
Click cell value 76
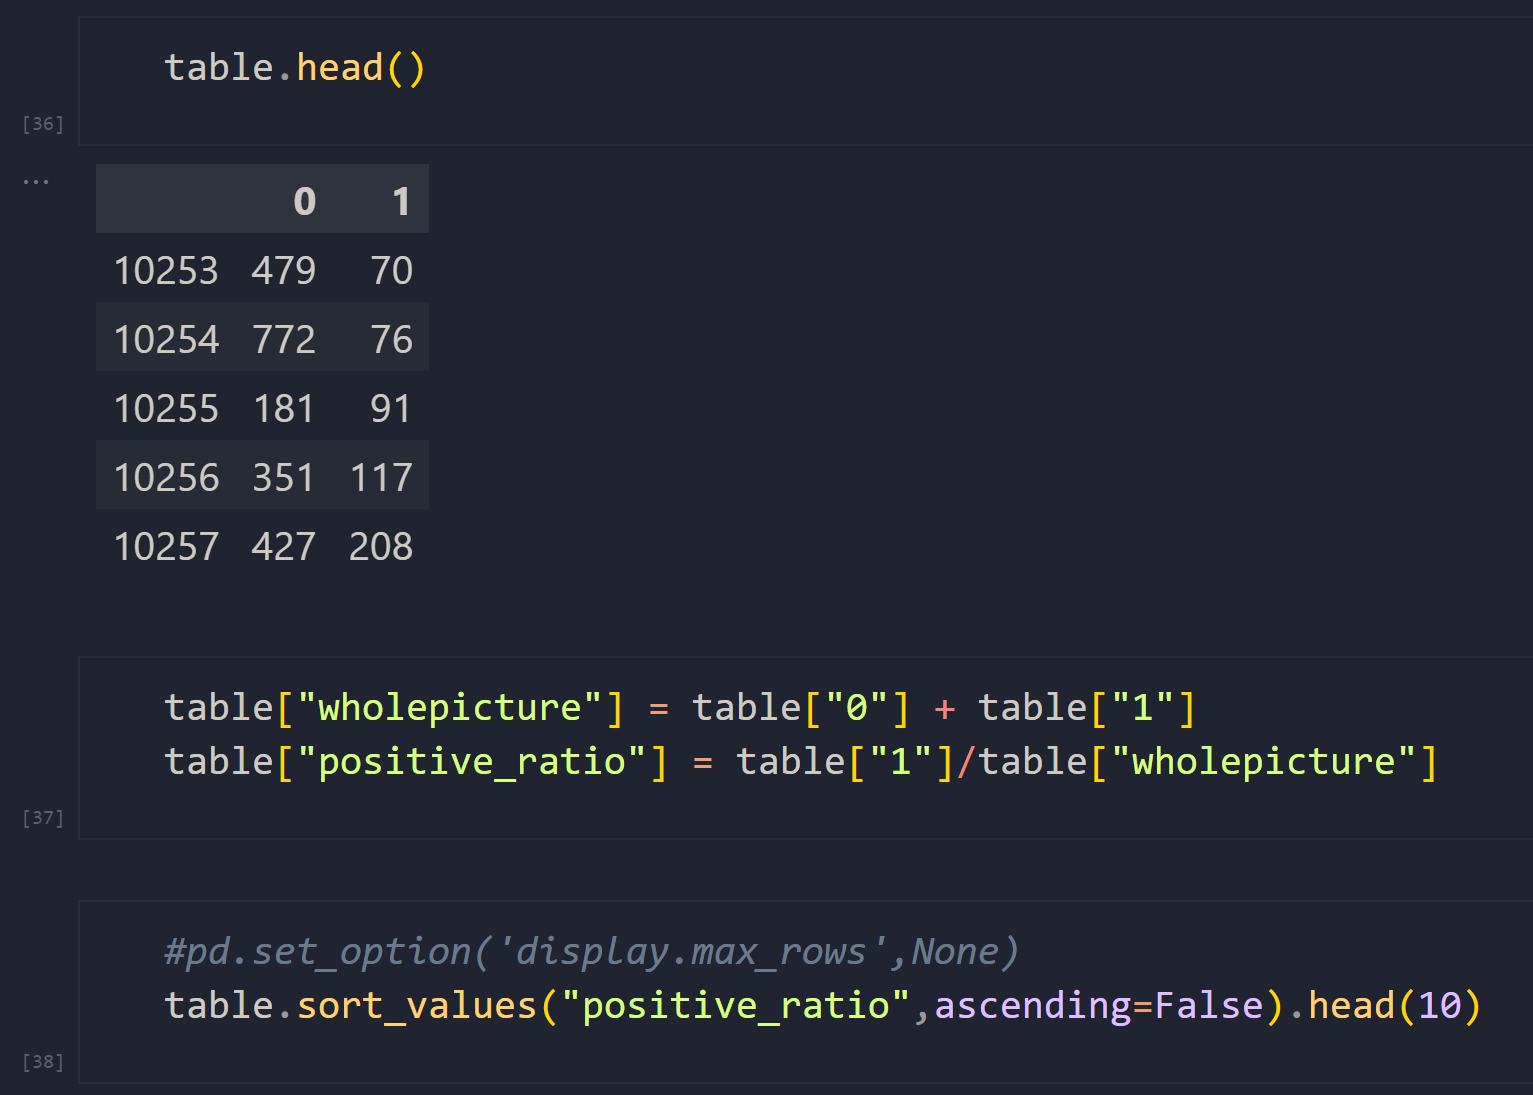(391, 340)
